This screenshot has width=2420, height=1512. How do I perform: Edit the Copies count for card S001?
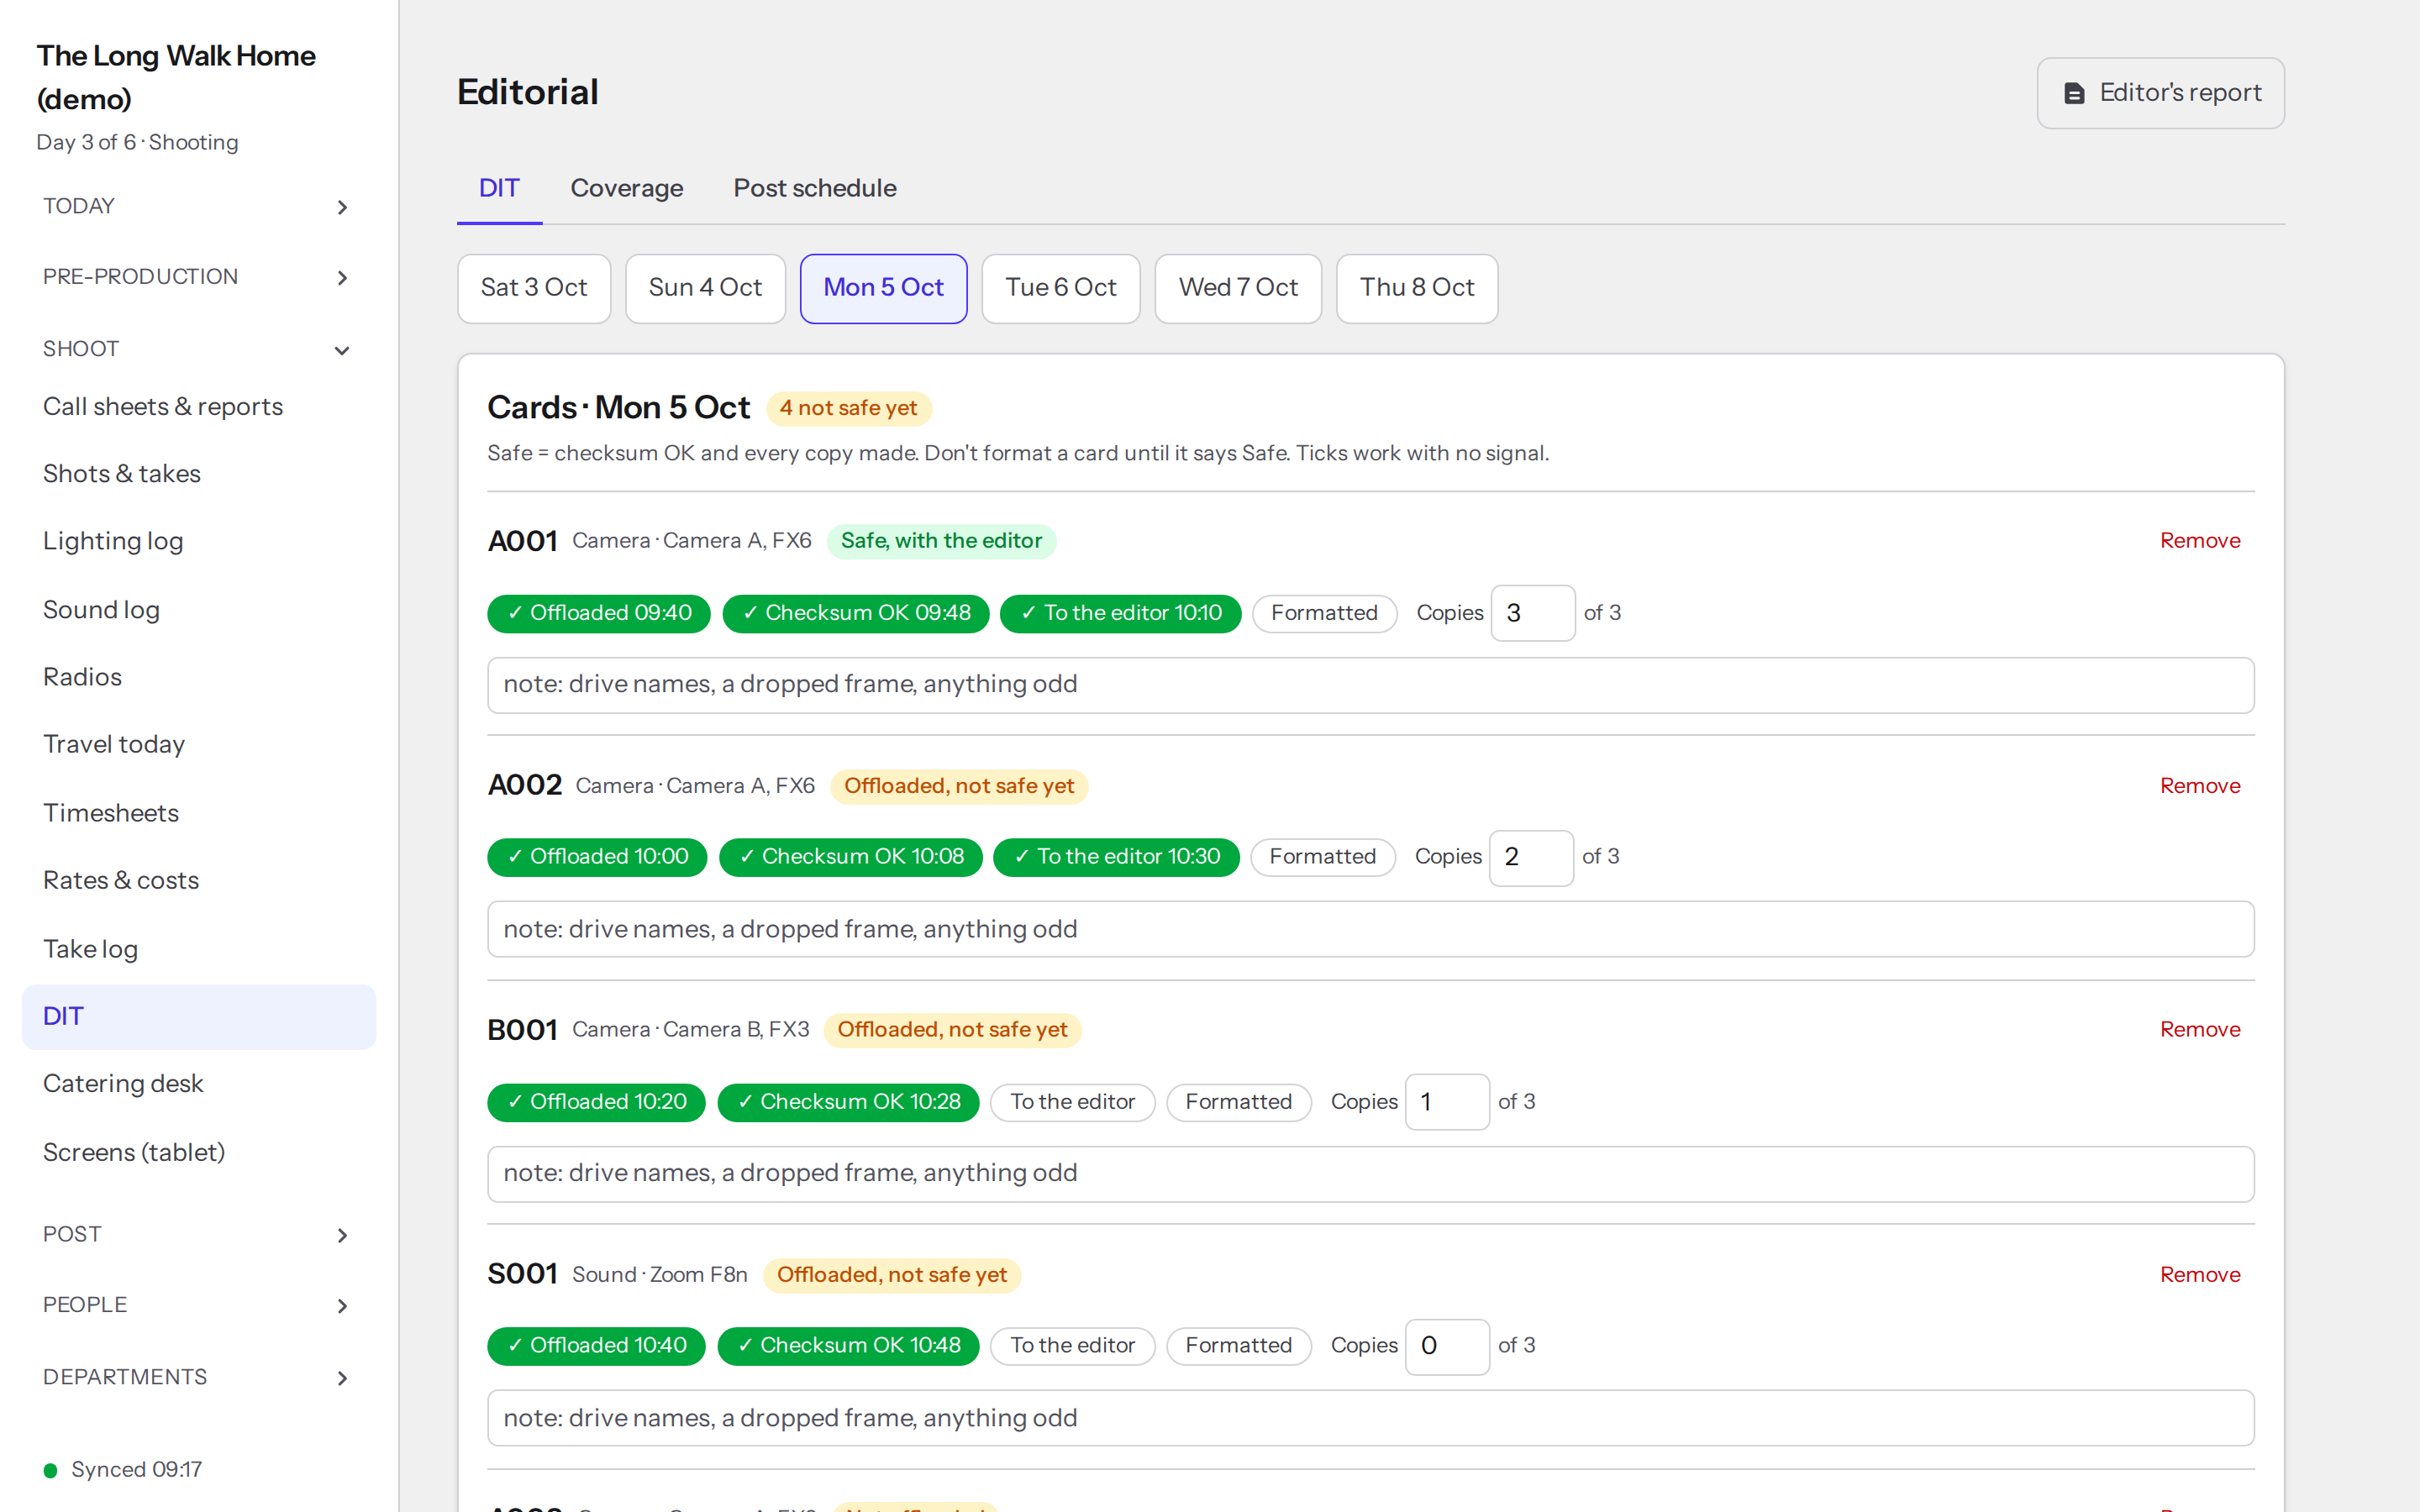coord(1447,1346)
